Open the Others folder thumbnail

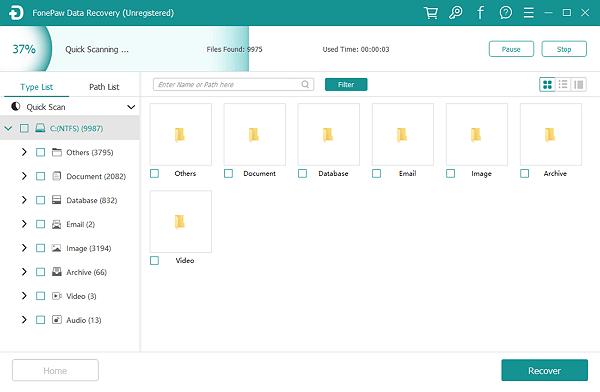(181, 134)
